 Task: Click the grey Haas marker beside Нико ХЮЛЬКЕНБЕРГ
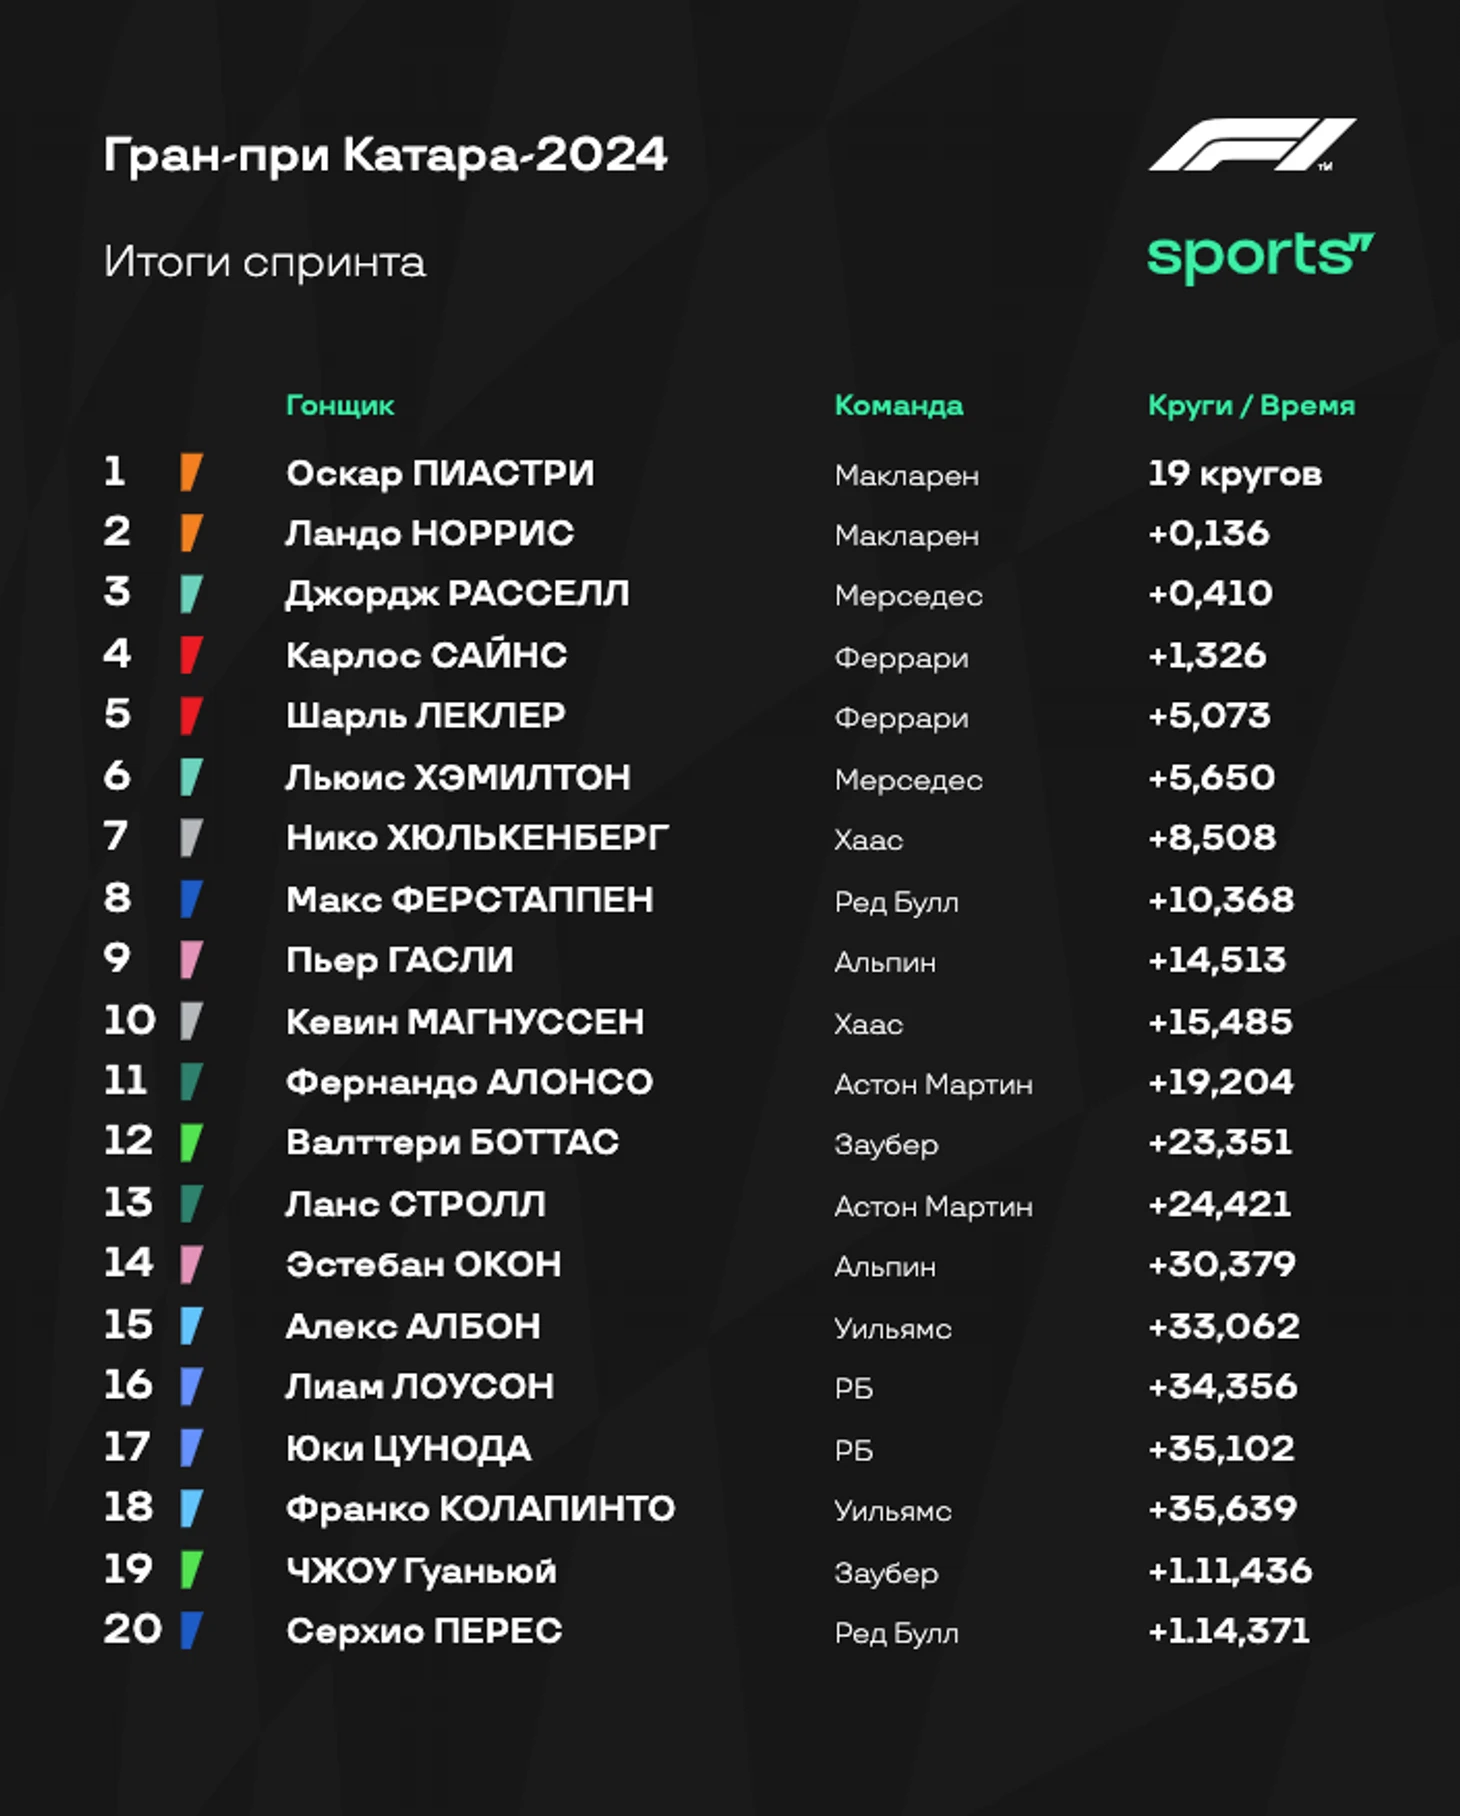click(191, 838)
